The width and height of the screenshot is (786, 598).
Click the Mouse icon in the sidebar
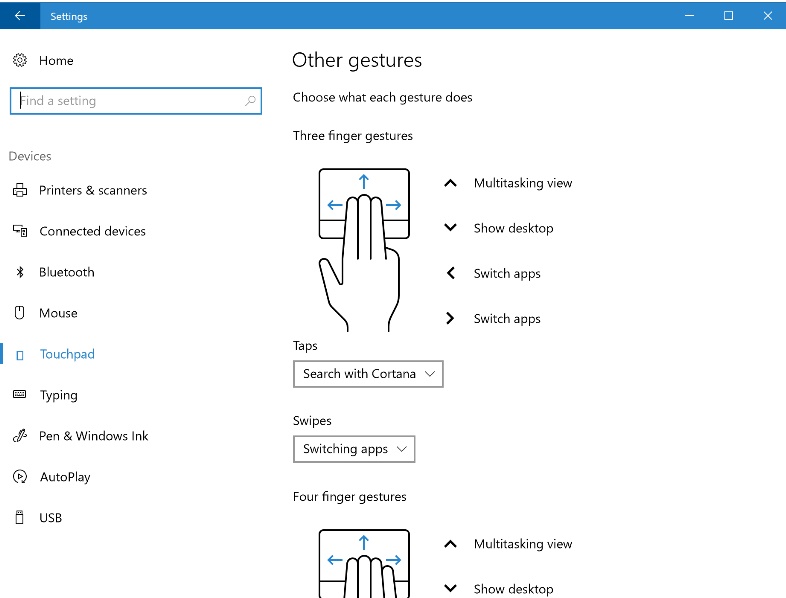[20, 313]
